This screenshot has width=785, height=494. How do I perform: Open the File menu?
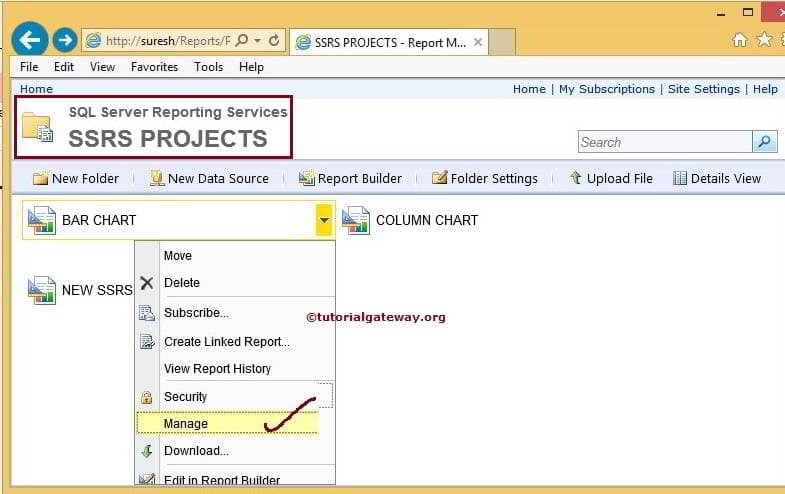pos(29,67)
